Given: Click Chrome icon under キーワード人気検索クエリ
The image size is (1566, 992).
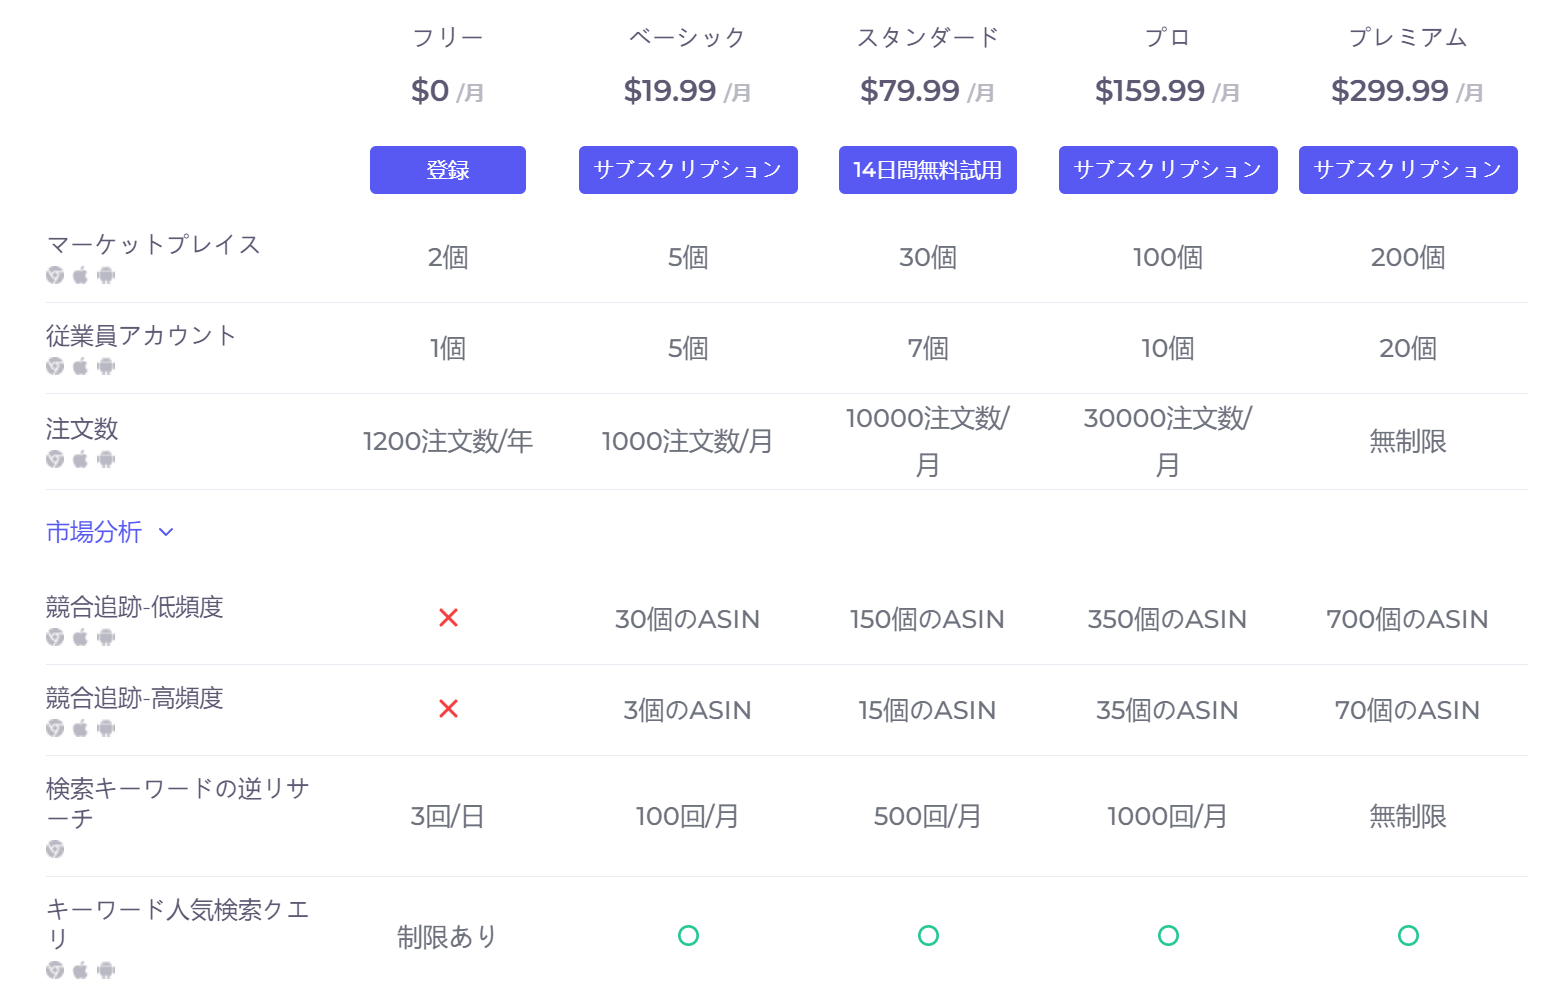Looking at the screenshot, I should click(55, 970).
